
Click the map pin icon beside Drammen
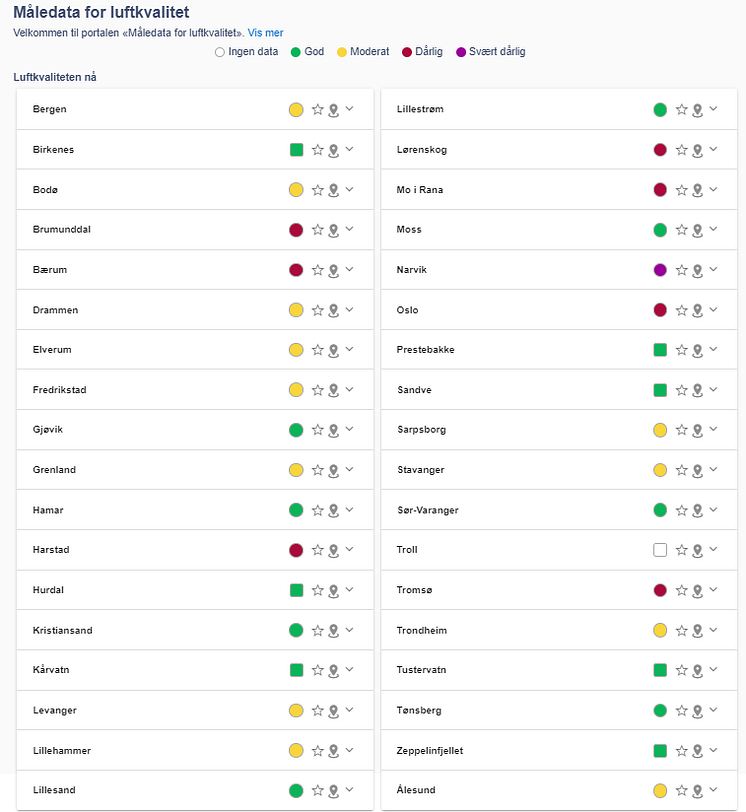333,311
